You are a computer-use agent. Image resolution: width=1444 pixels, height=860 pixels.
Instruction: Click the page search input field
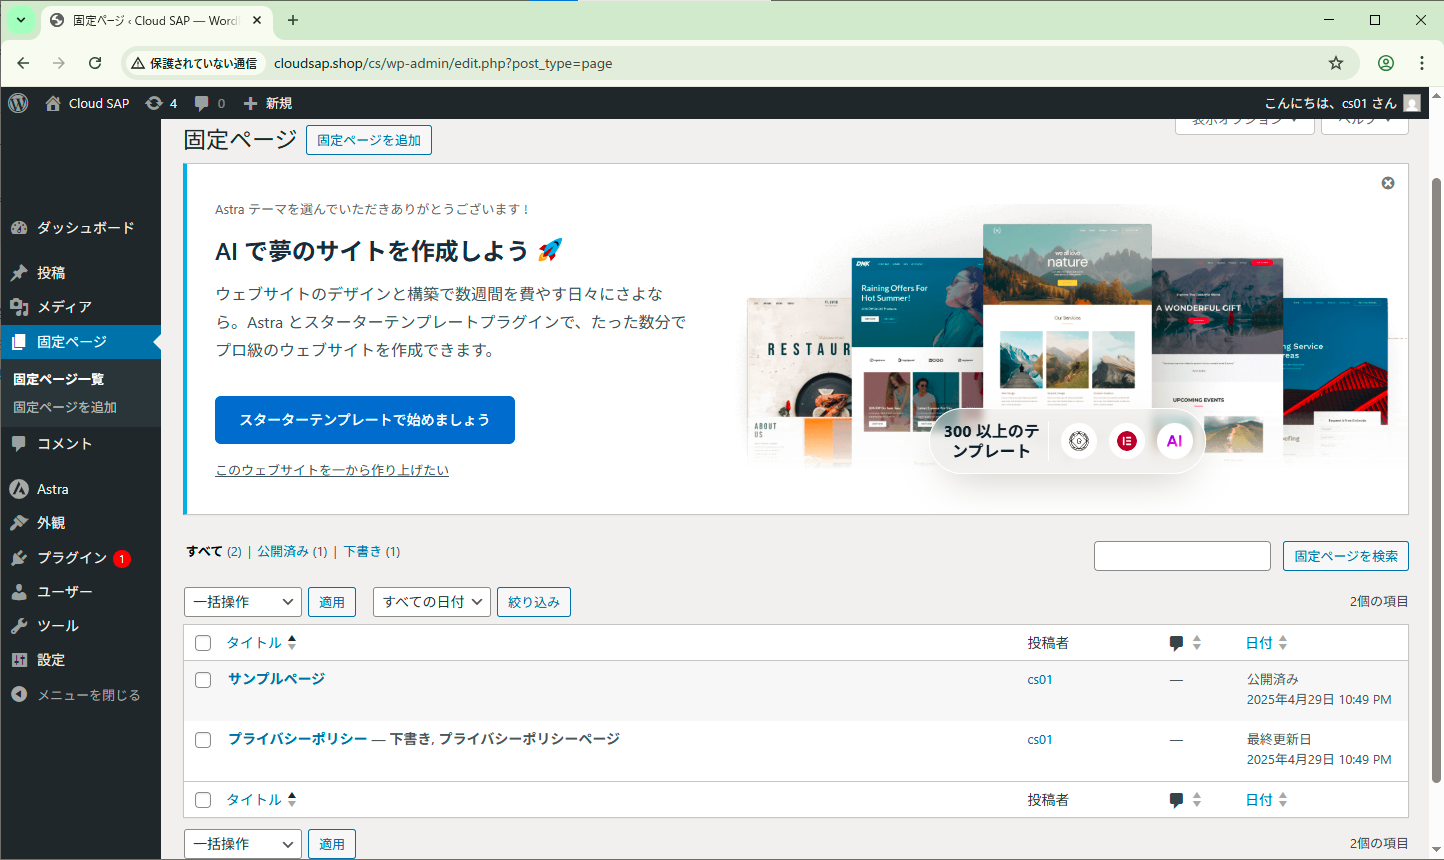(1182, 556)
